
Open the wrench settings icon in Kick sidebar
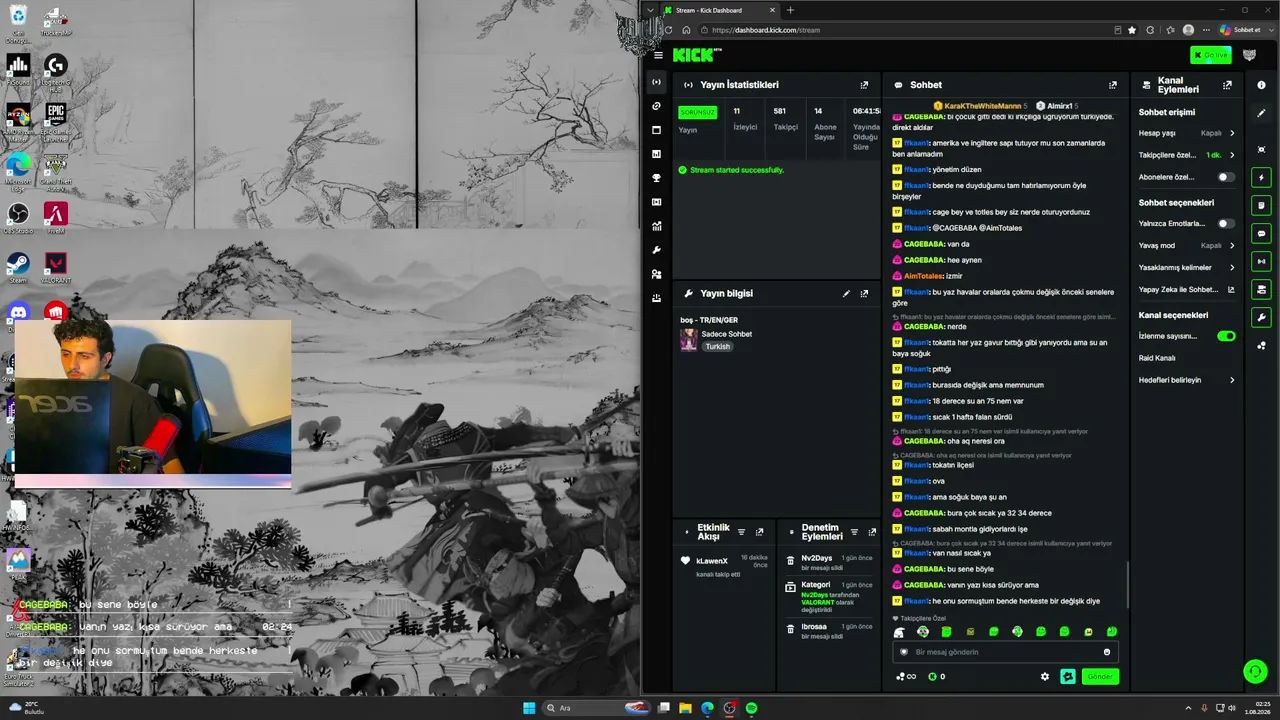tap(656, 250)
